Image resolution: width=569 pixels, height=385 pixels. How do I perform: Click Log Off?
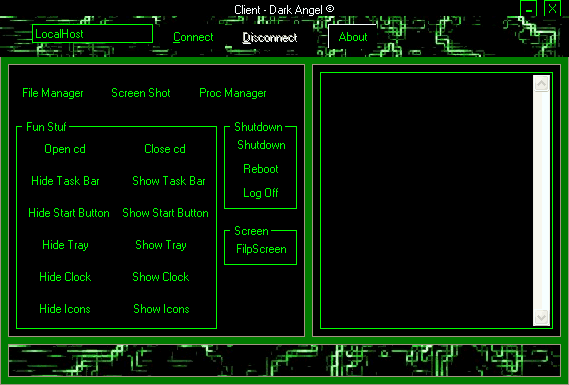click(x=261, y=193)
